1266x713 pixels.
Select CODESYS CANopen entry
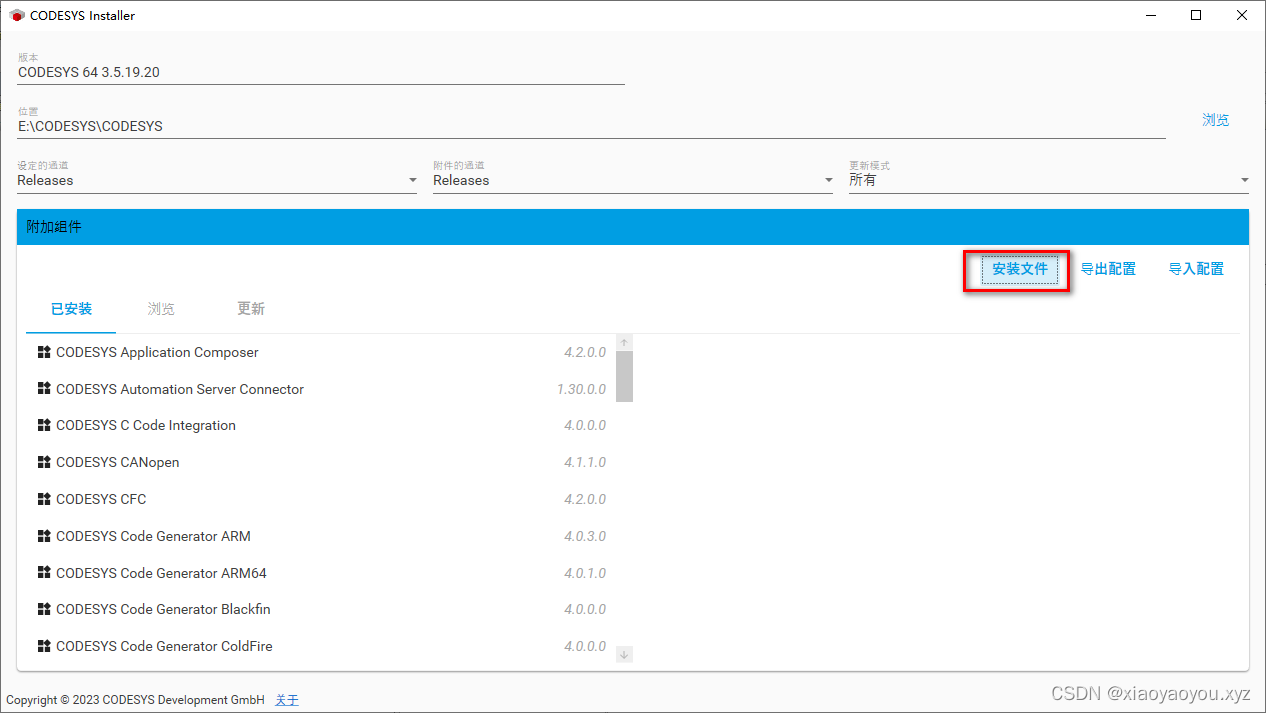321,462
